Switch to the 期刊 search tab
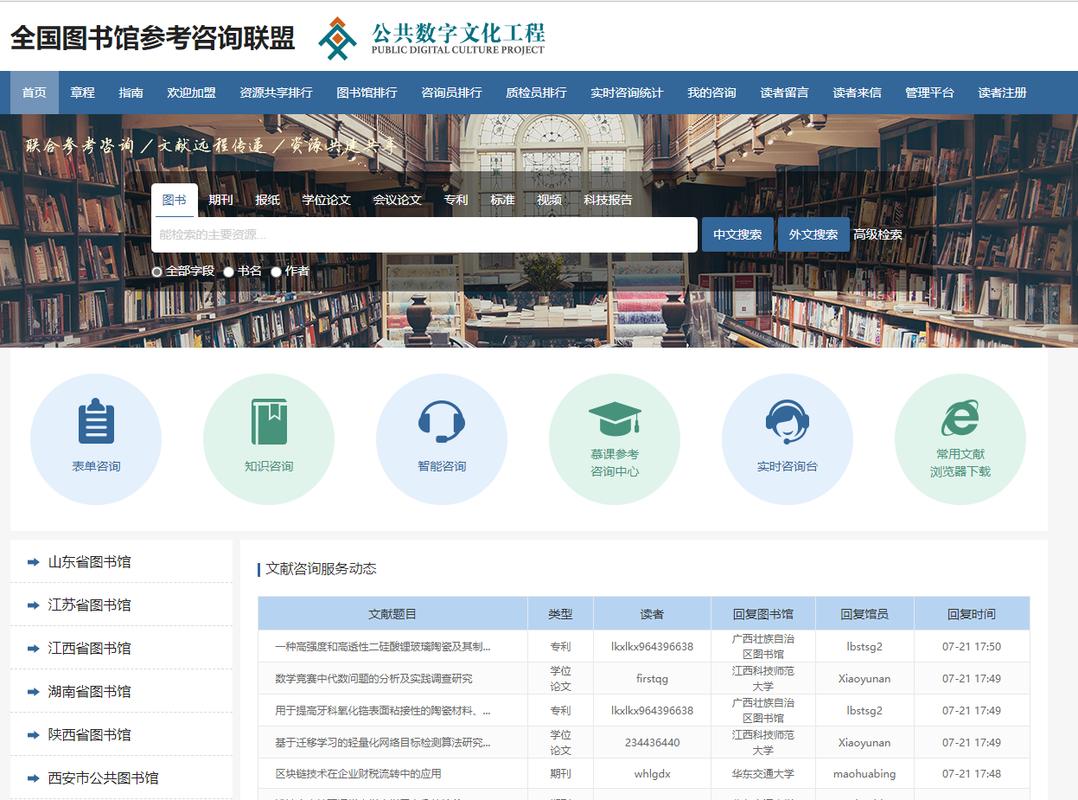Image resolution: width=1078 pixels, height=800 pixels. click(221, 200)
